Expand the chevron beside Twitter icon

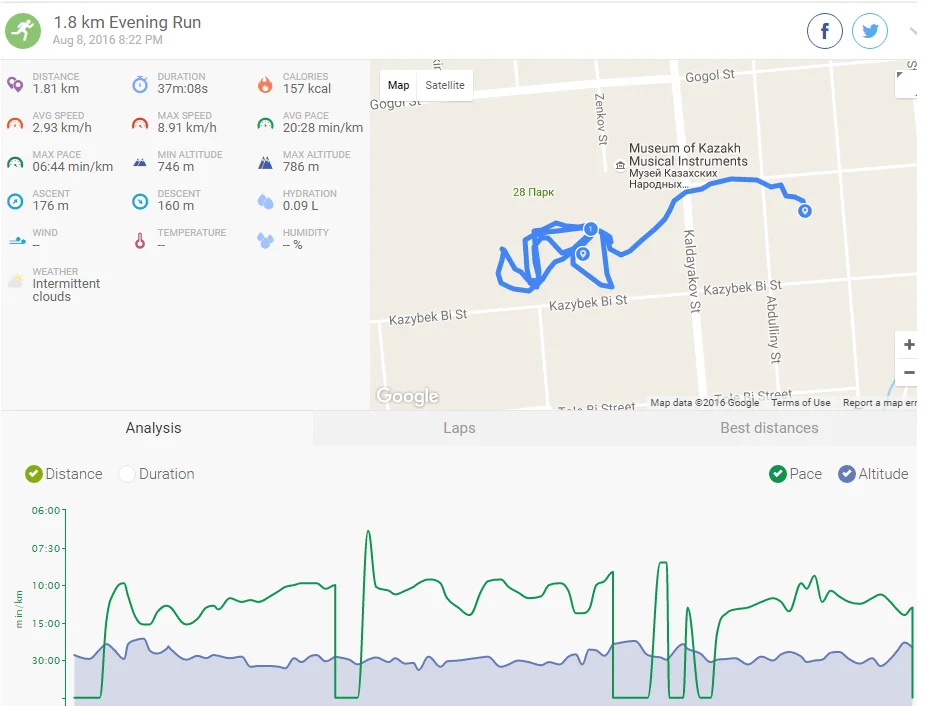[x=912, y=32]
